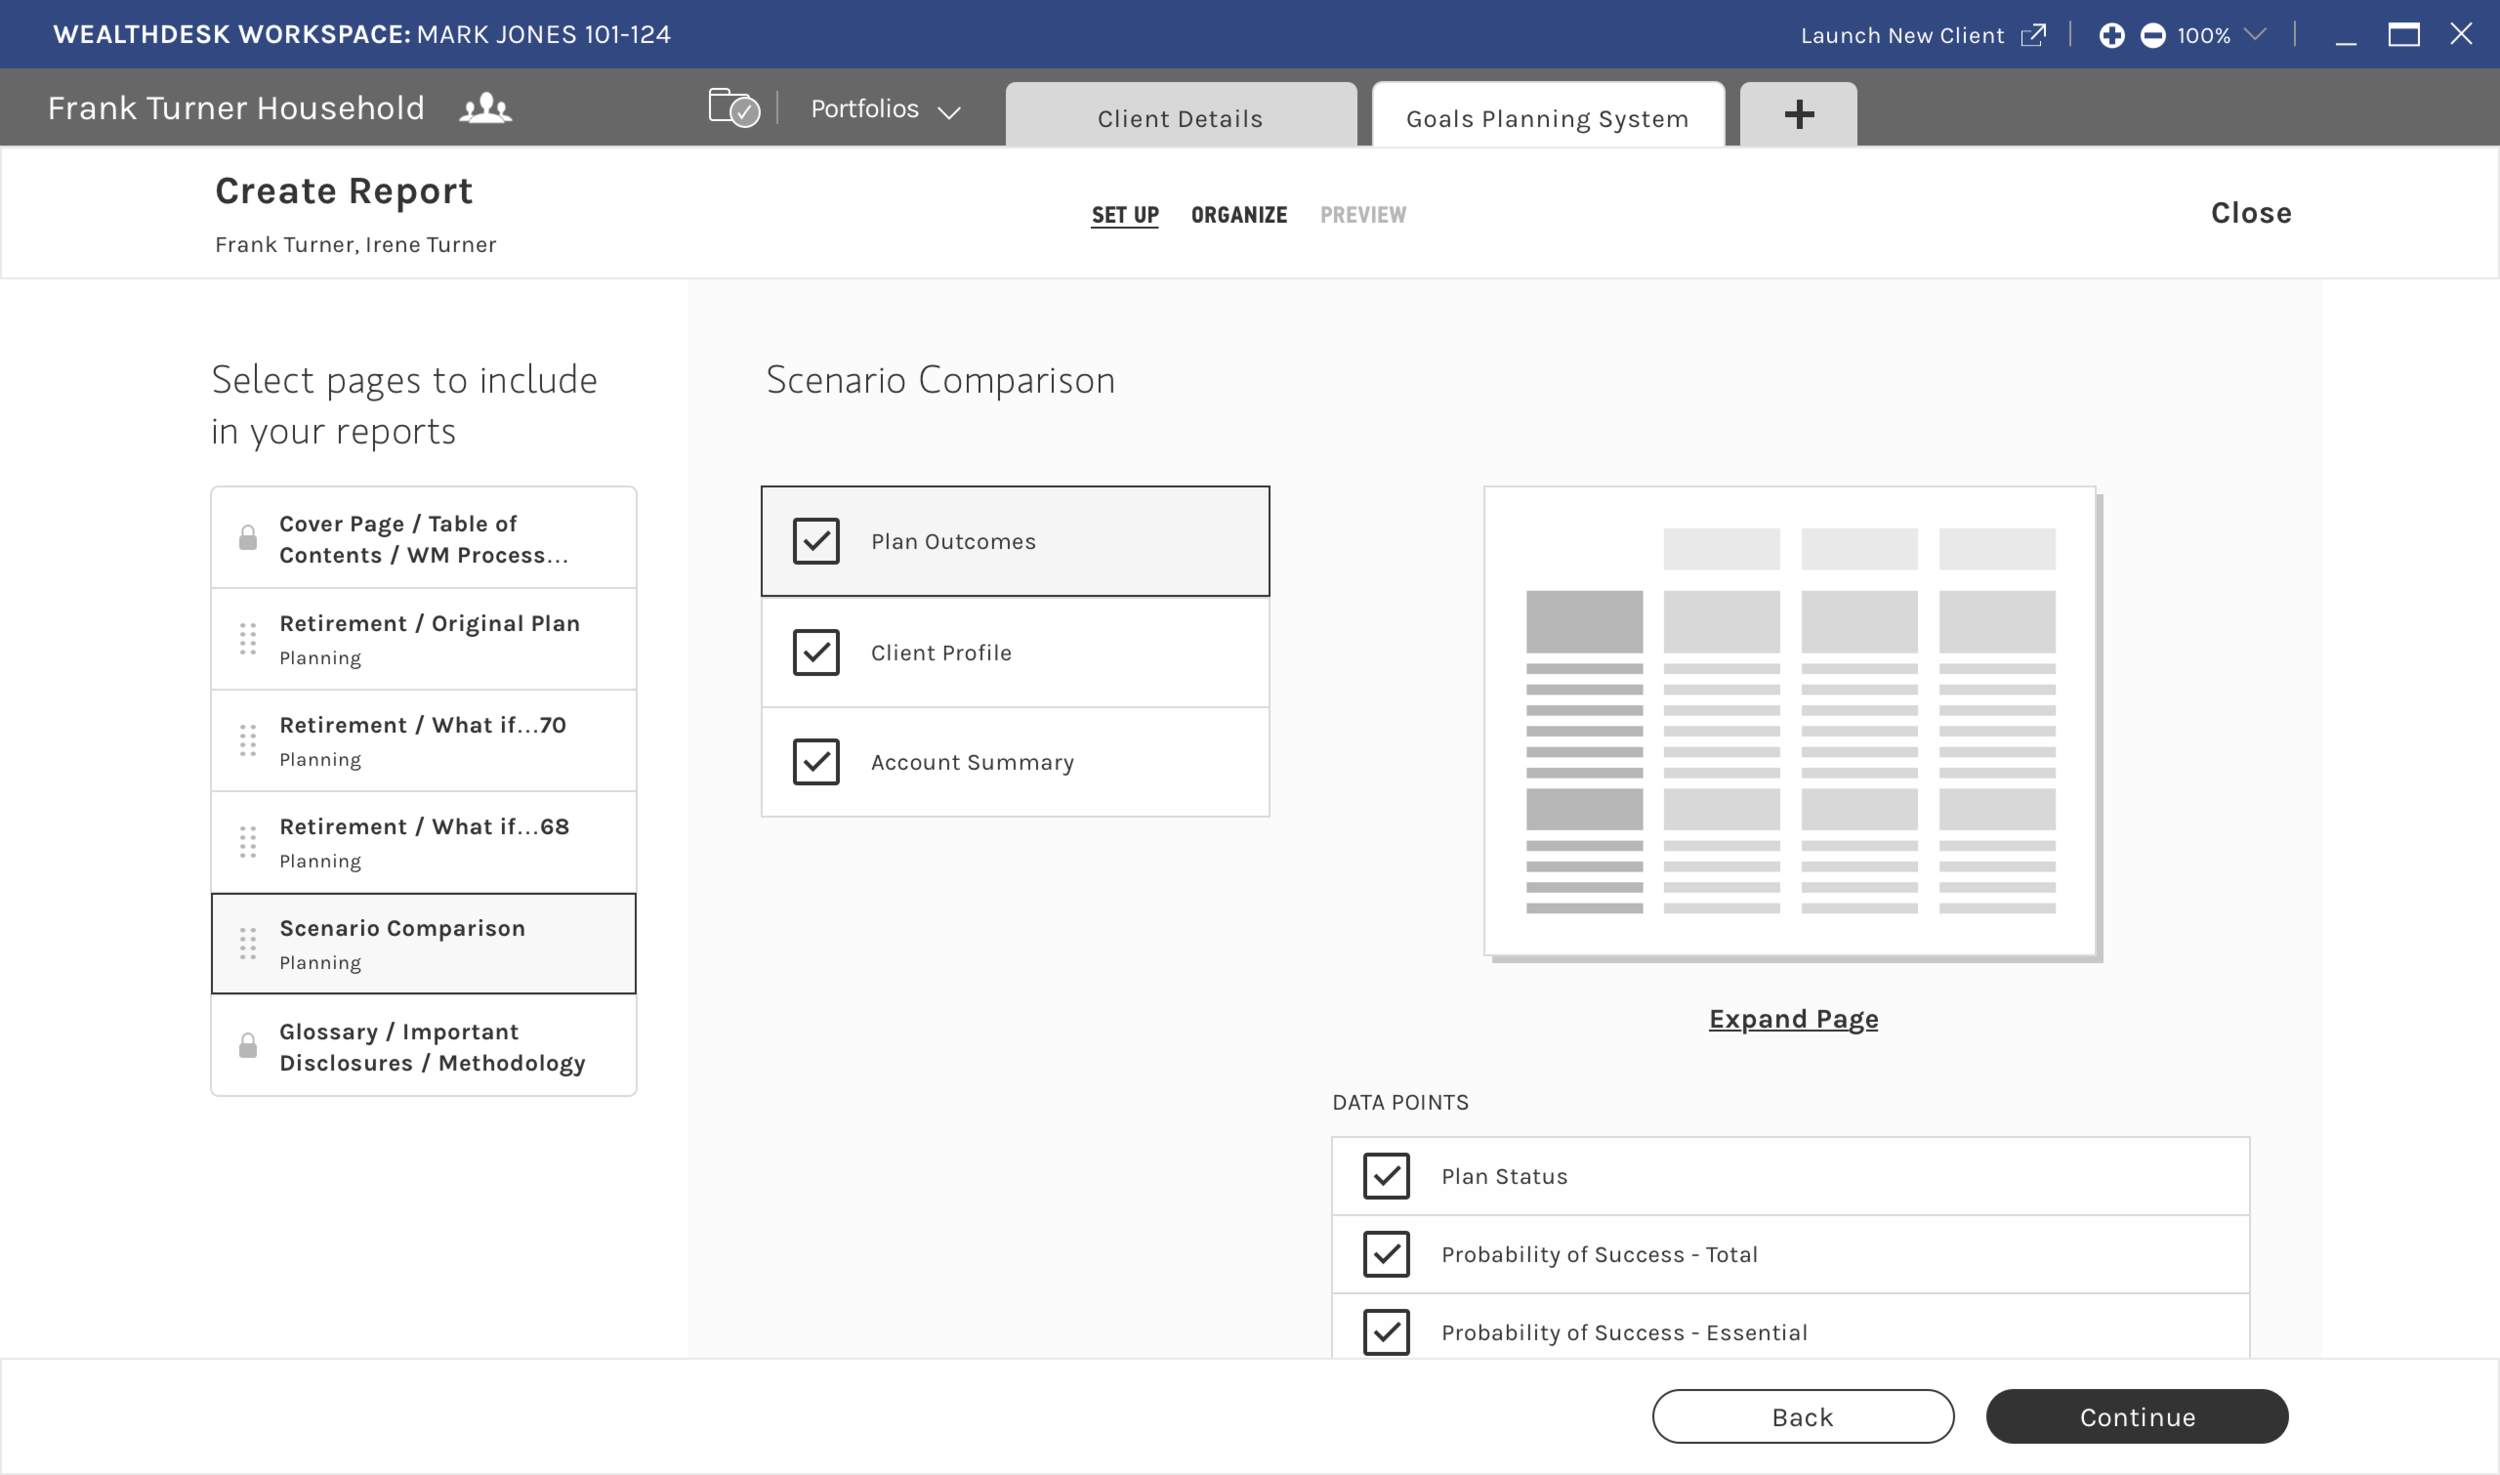Click drag handle on Retirement / Original Plan
Image resolution: width=2500 pixels, height=1475 pixels.
click(248, 638)
